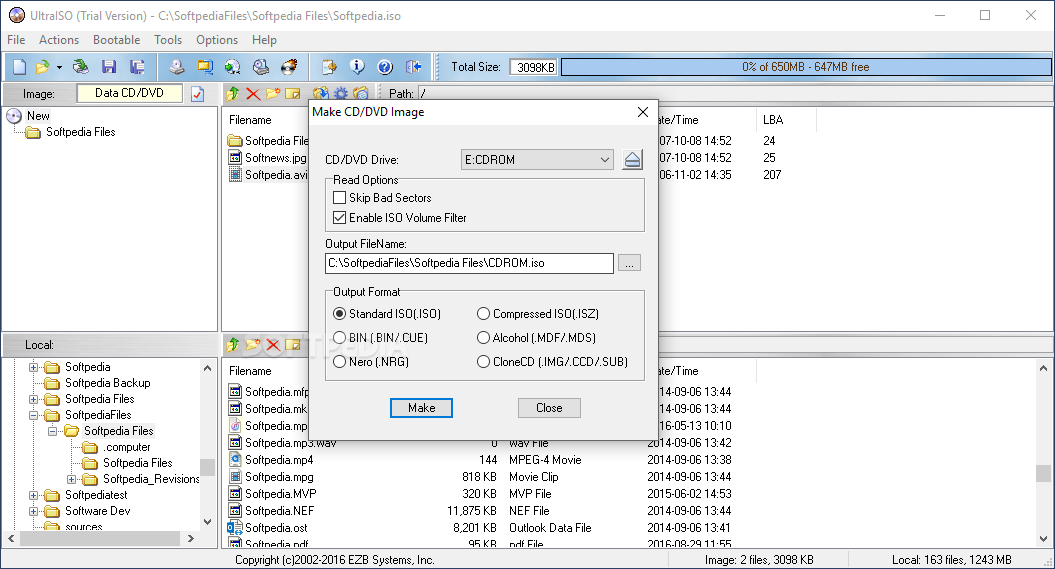Select the Nero (.NRG) output format
Screen dimensions: 1055x569
point(340,362)
